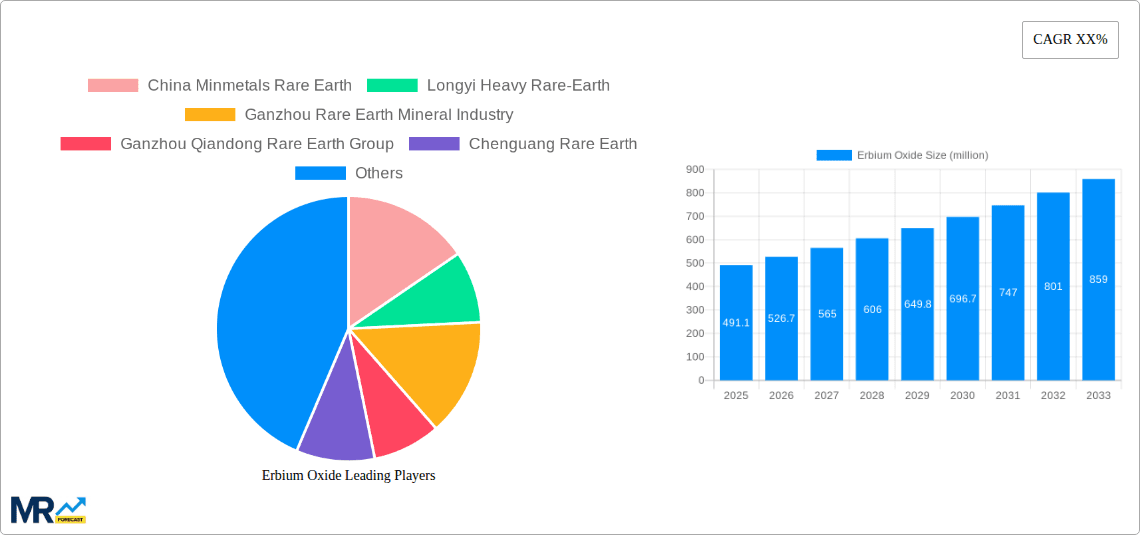The height and width of the screenshot is (535, 1140).
Task: Click the 900 y-axis label
Action: click(x=696, y=169)
